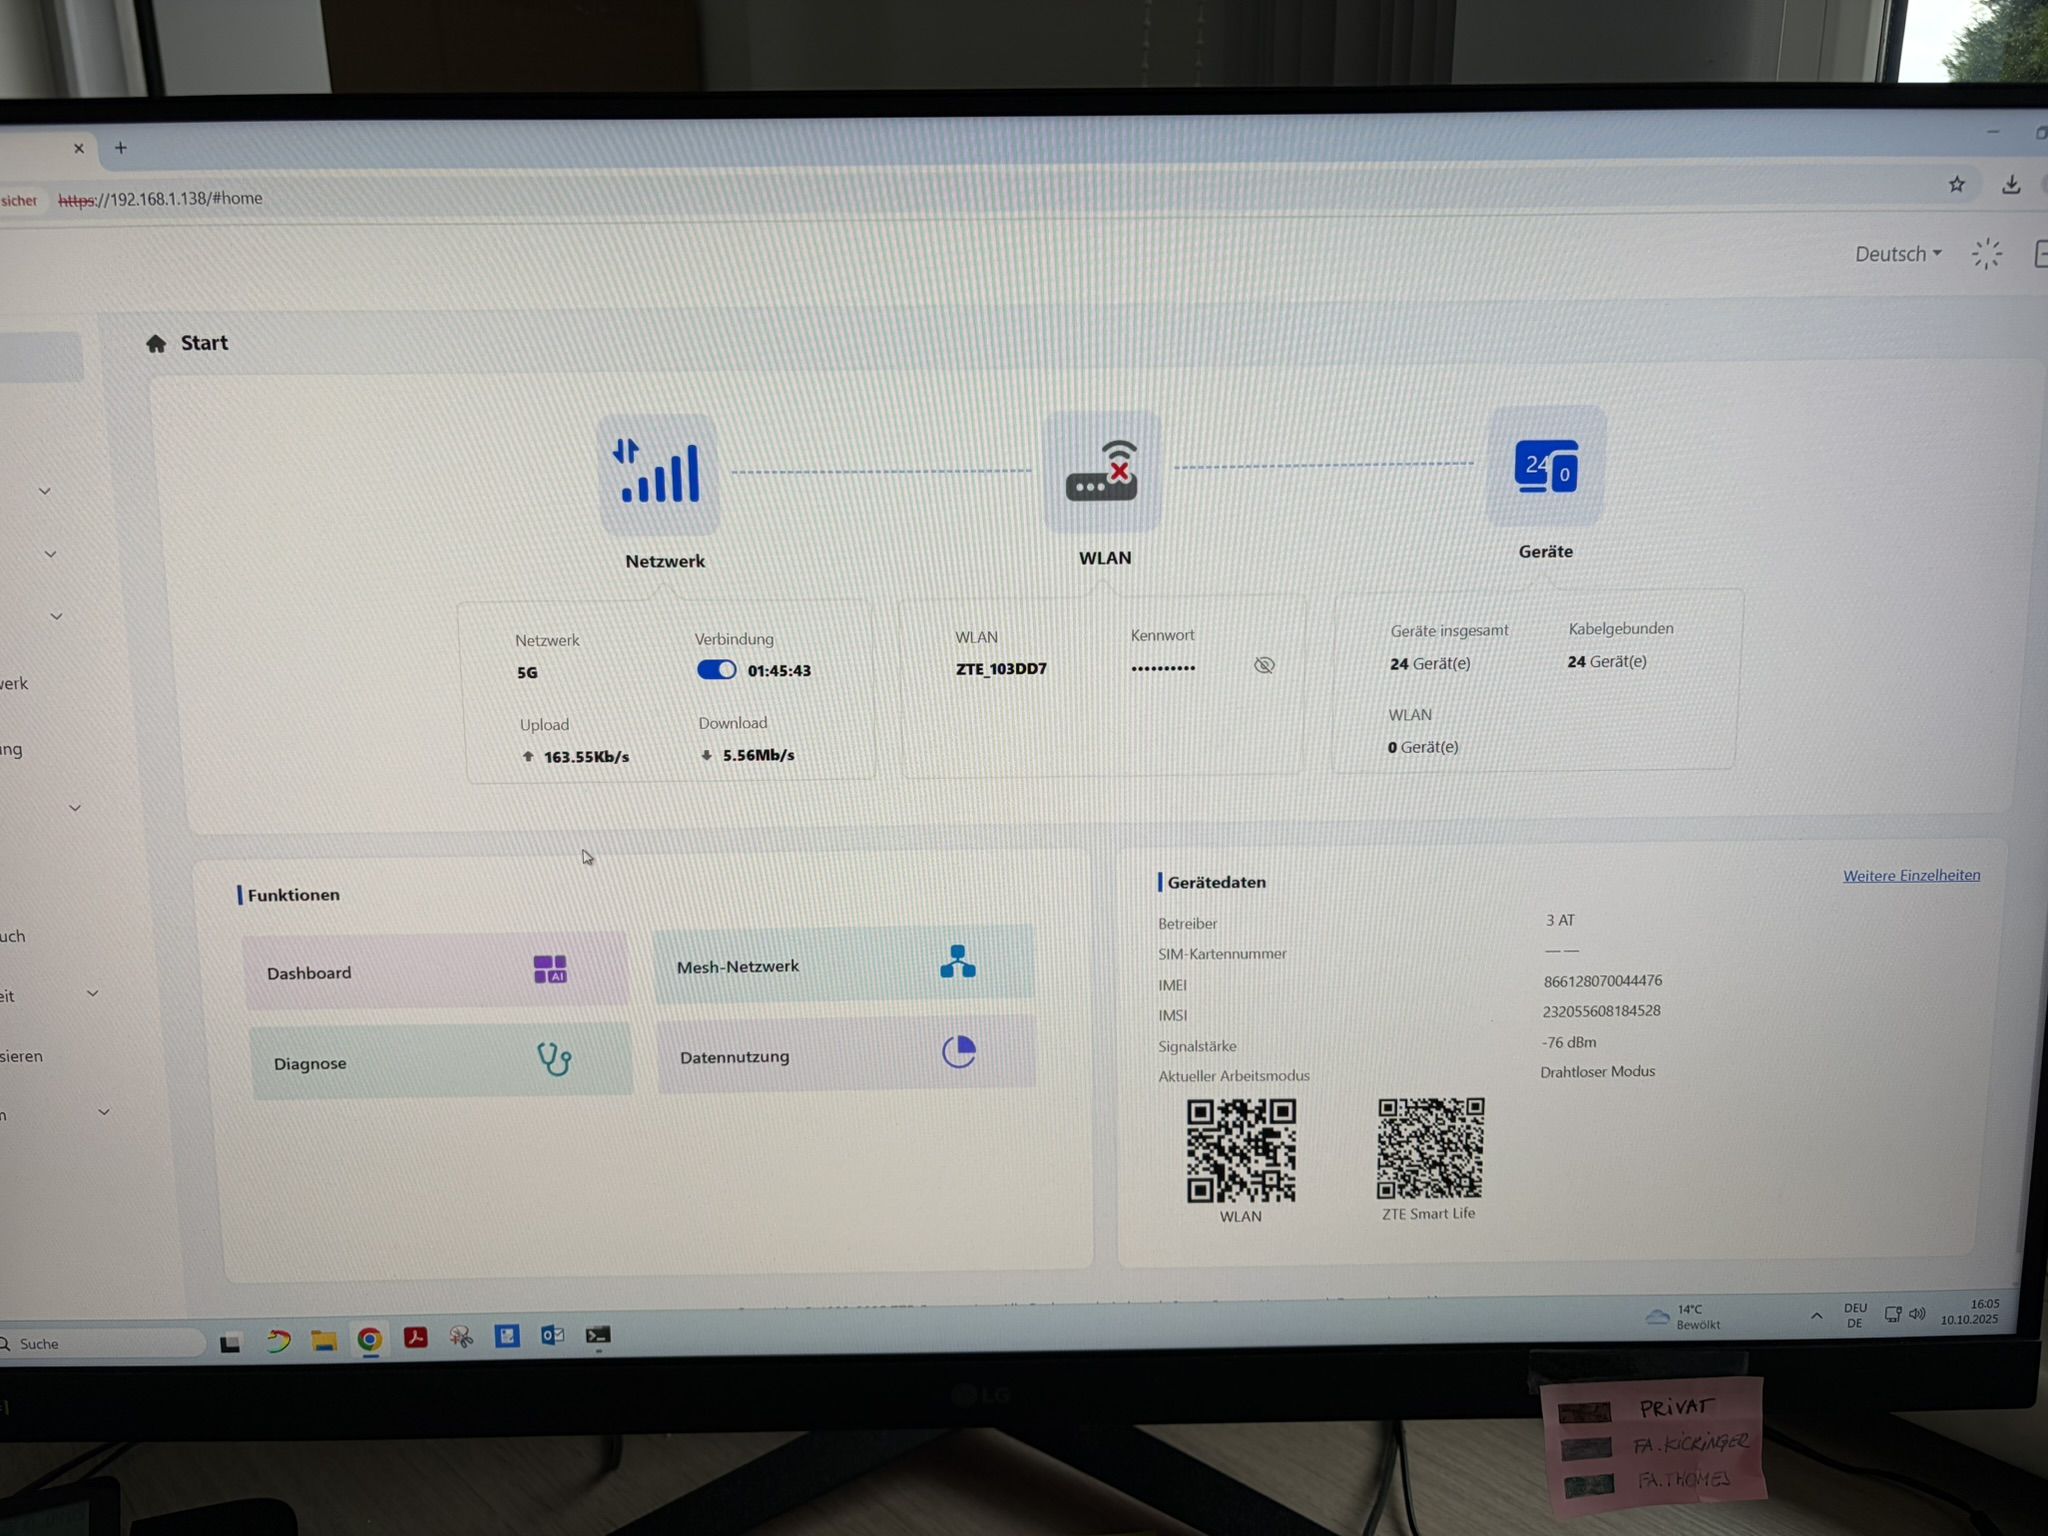
Task: Click the sun-shaped icon beside Deutsch
Action: [x=1986, y=254]
